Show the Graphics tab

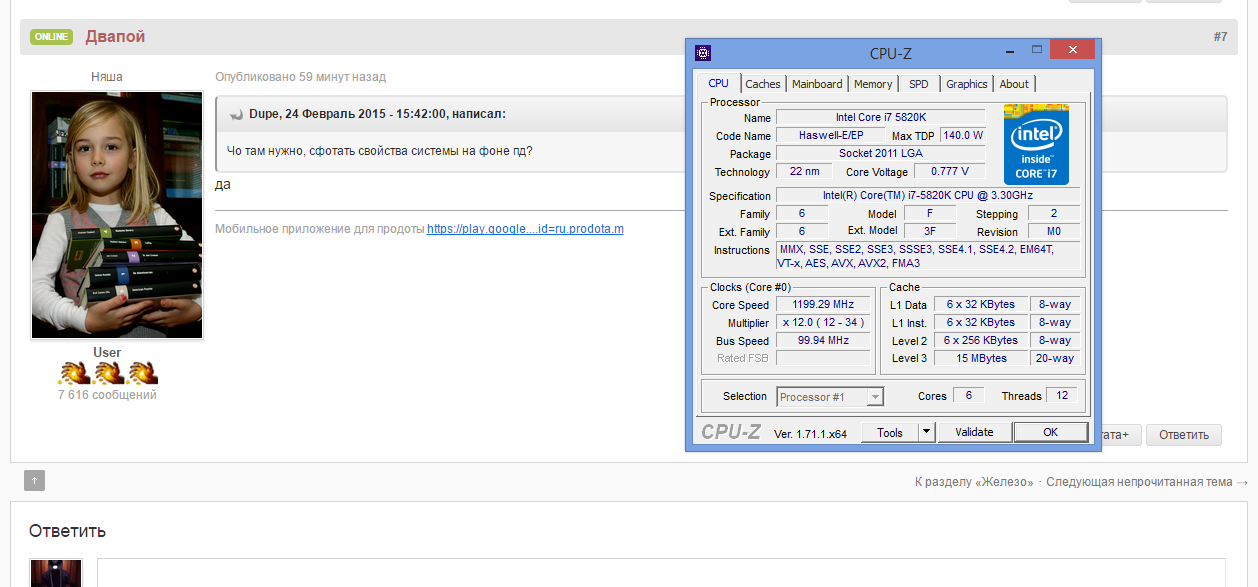(966, 84)
